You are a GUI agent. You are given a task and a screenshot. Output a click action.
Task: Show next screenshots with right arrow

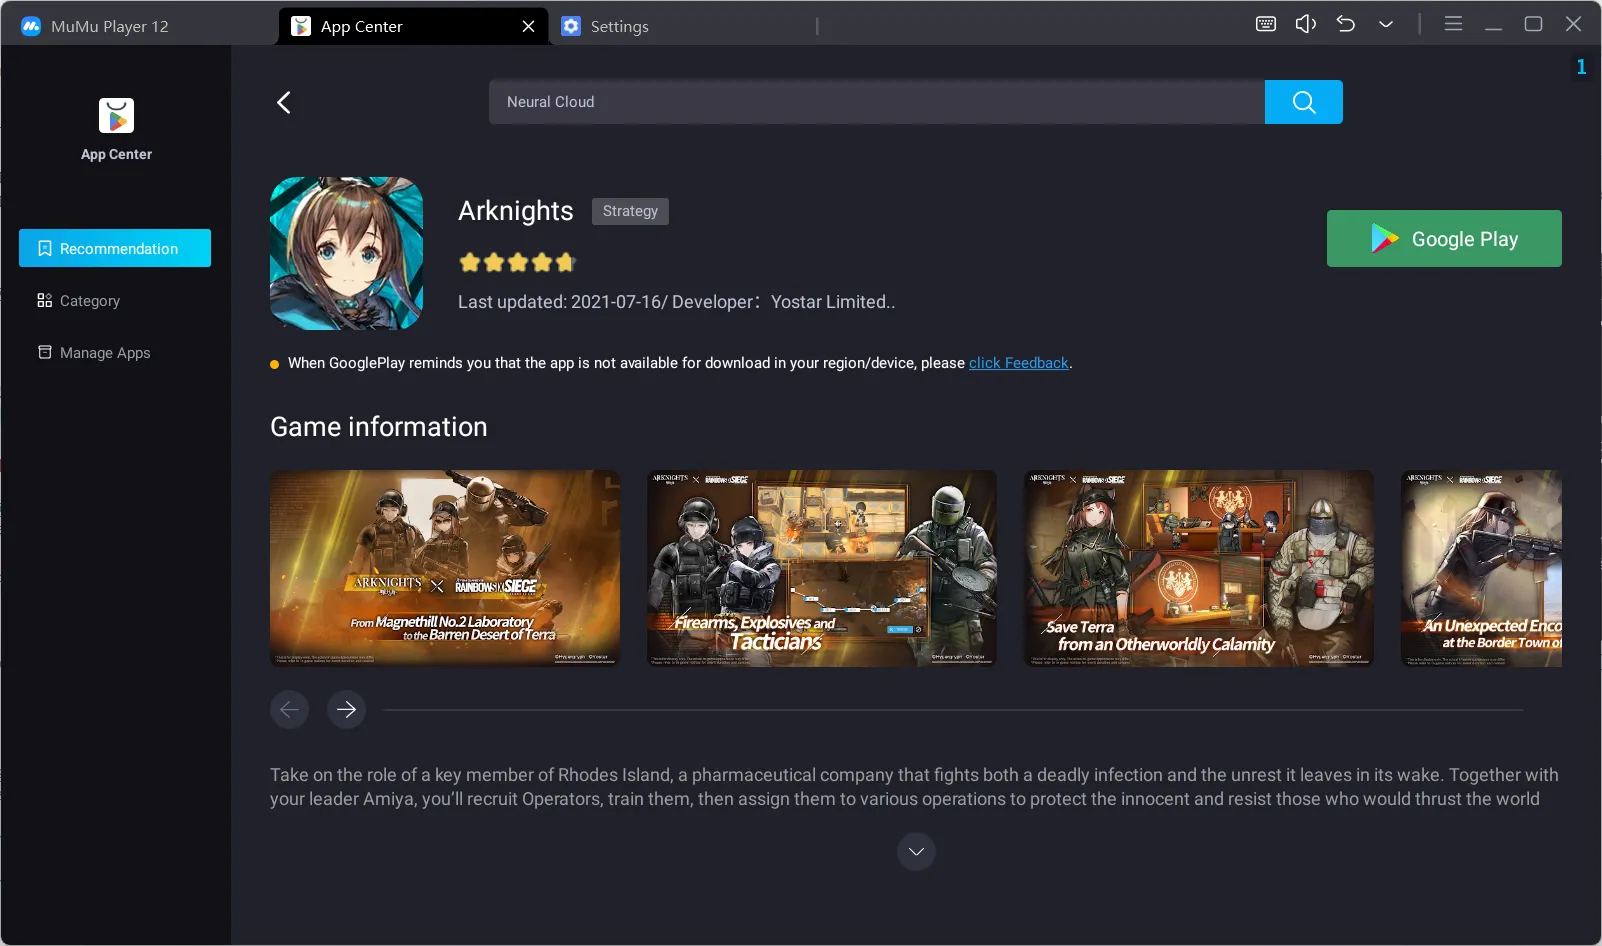(347, 709)
